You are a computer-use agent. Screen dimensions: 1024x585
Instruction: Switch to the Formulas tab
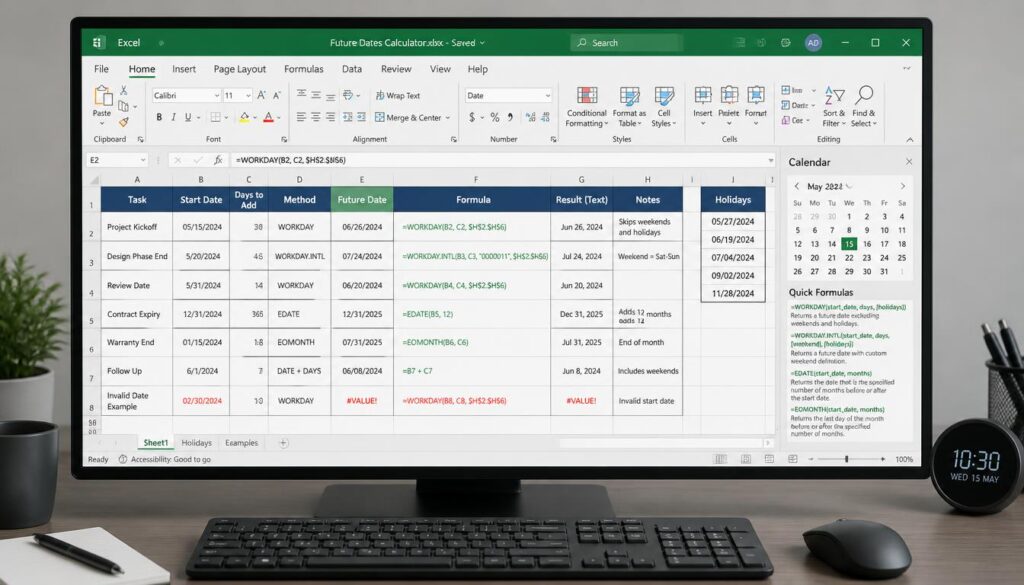[x=304, y=69]
